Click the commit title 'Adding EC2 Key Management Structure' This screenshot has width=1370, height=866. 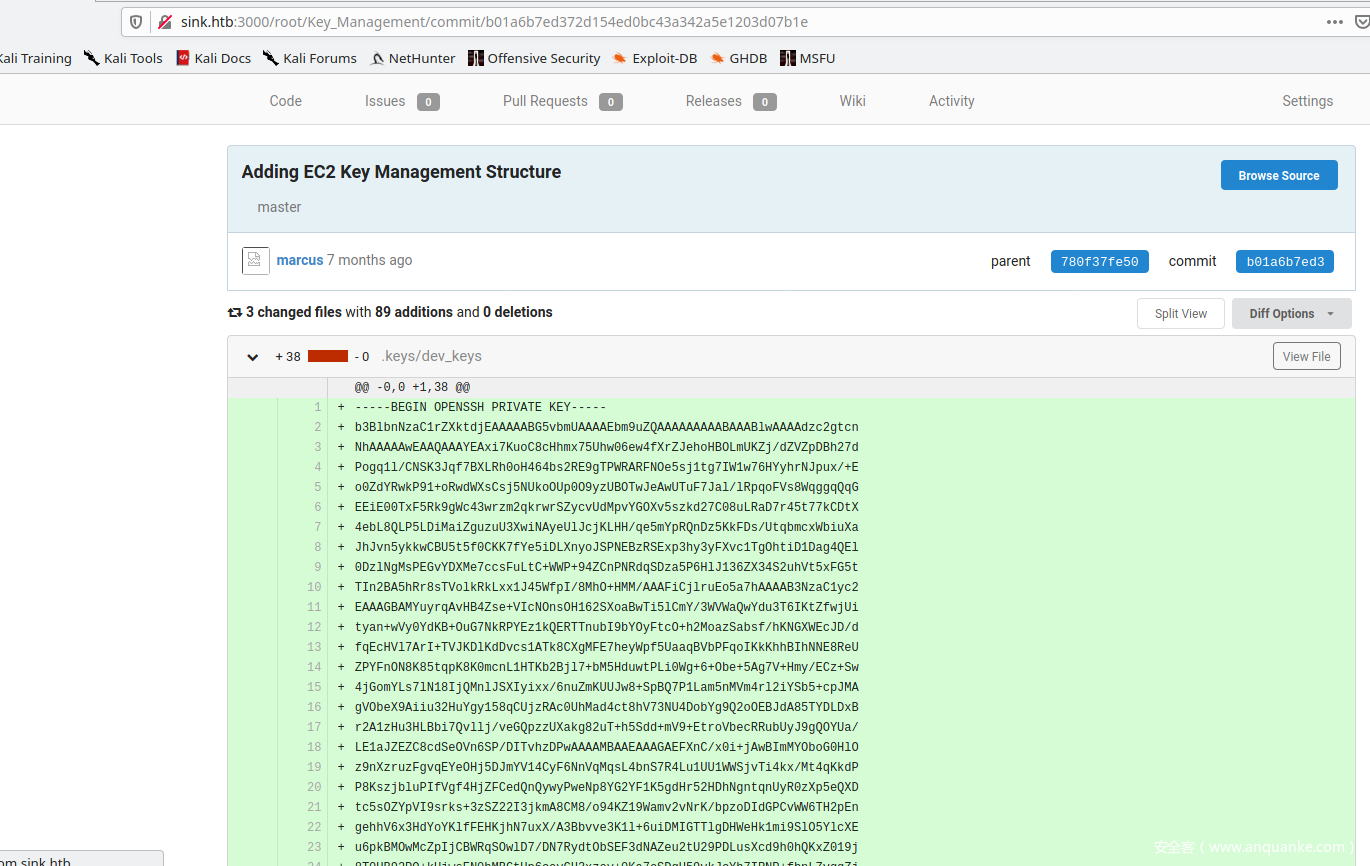(401, 172)
